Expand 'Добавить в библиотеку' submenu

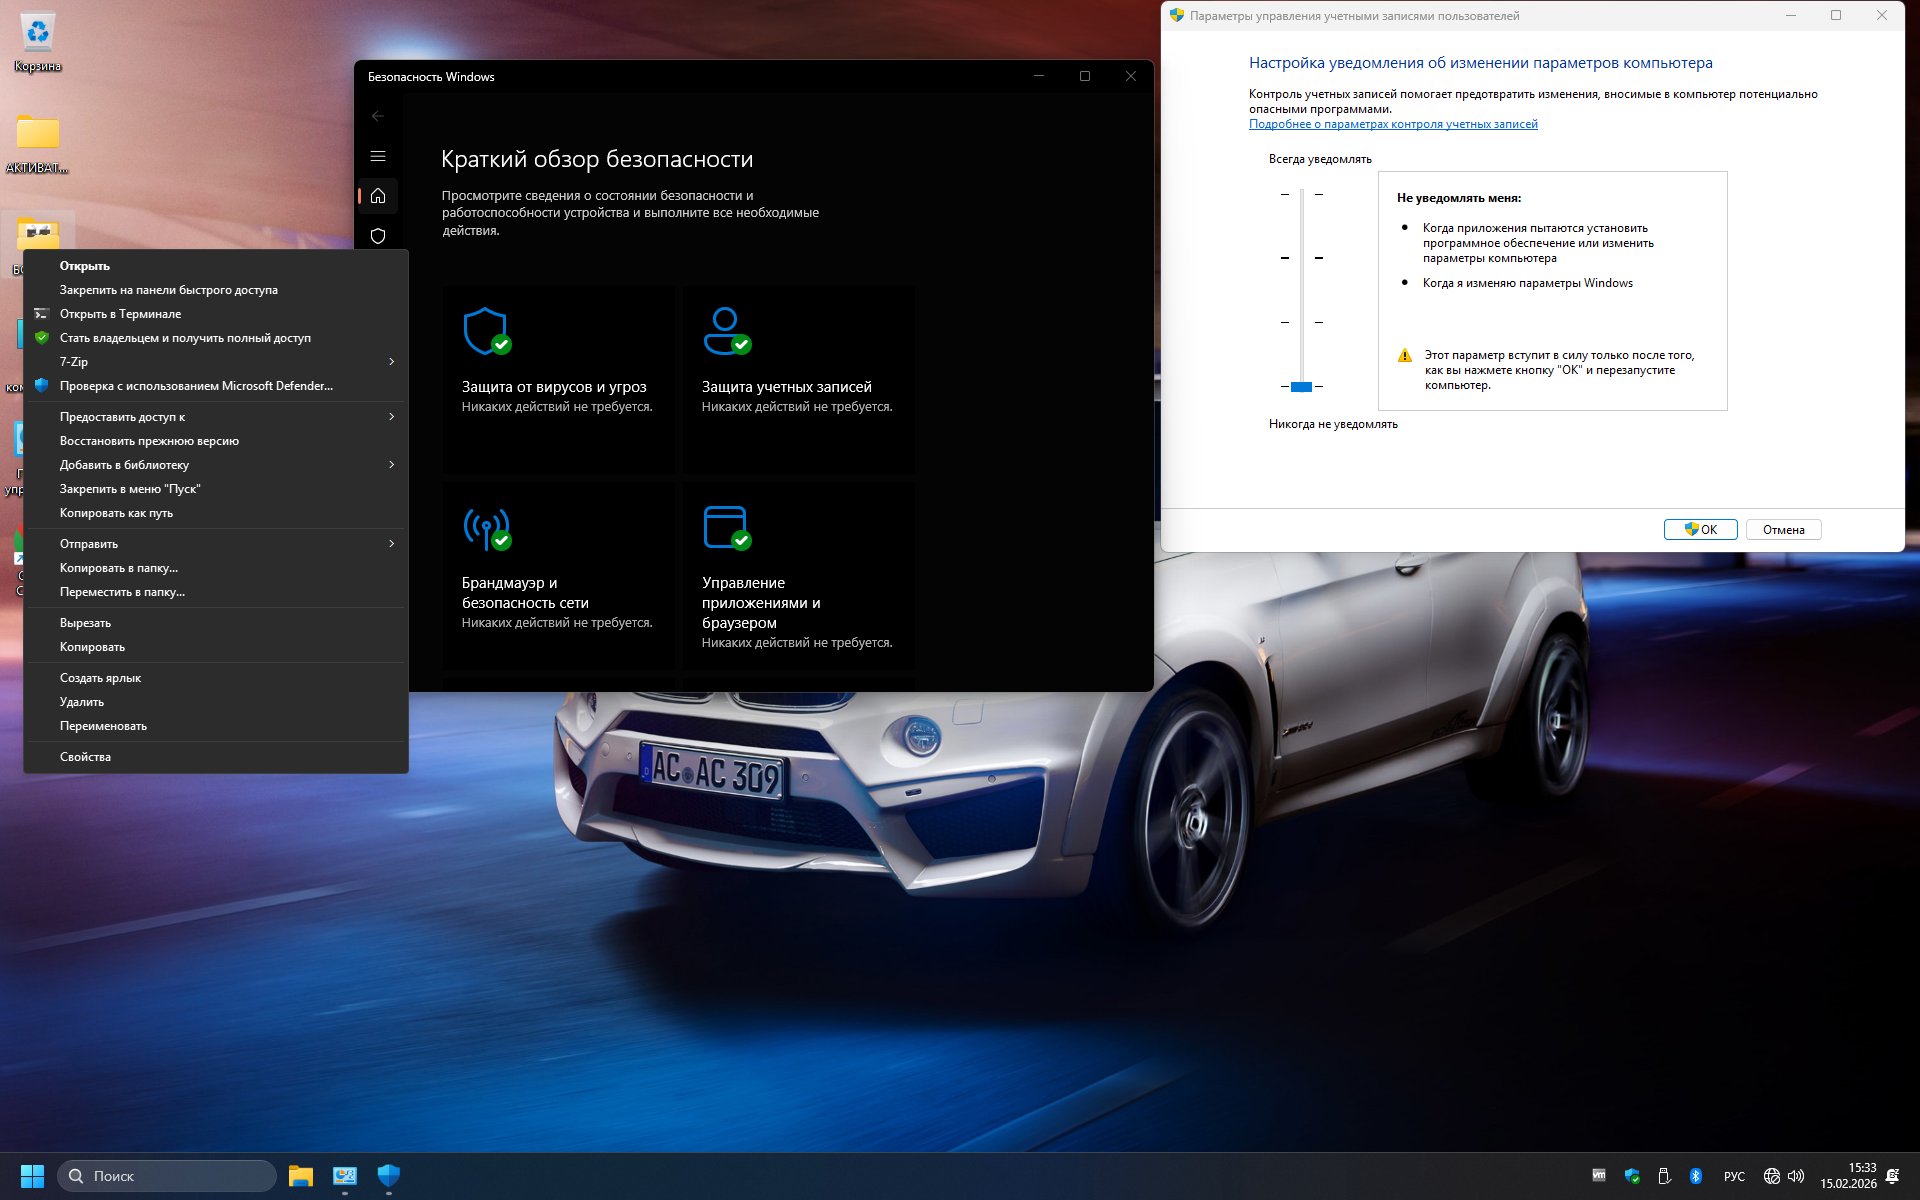pyautogui.click(x=215, y=465)
